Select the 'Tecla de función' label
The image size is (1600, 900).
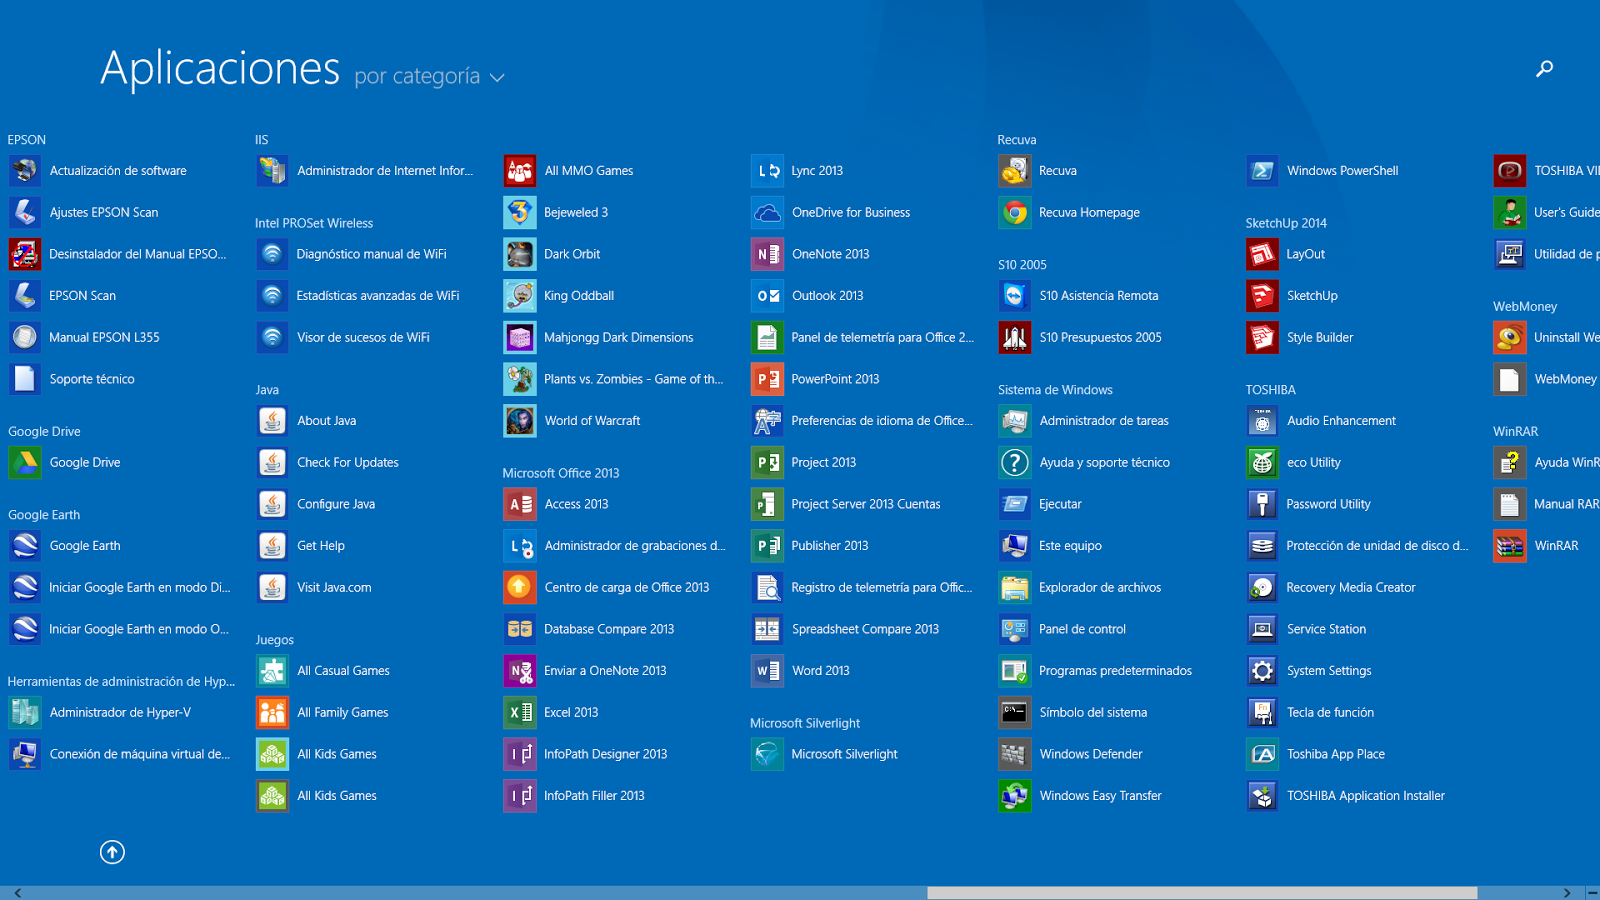1330,712
